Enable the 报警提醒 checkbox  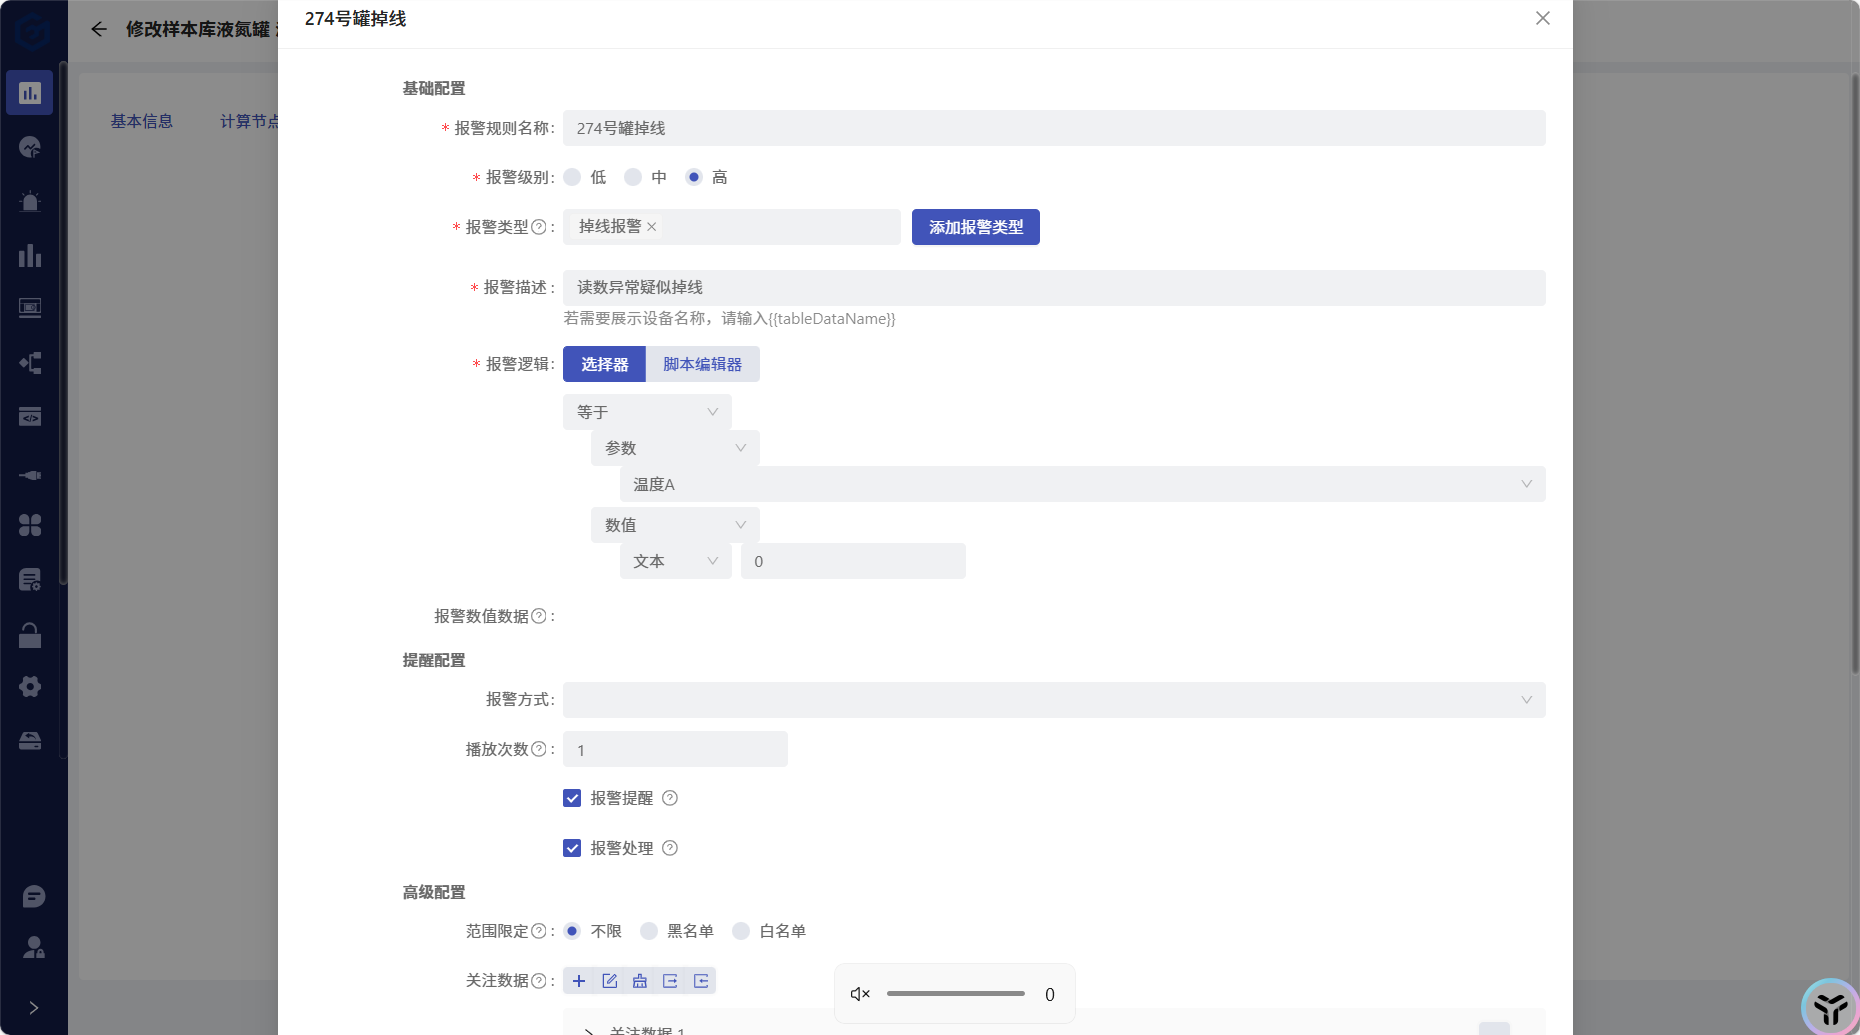click(572, 797)
